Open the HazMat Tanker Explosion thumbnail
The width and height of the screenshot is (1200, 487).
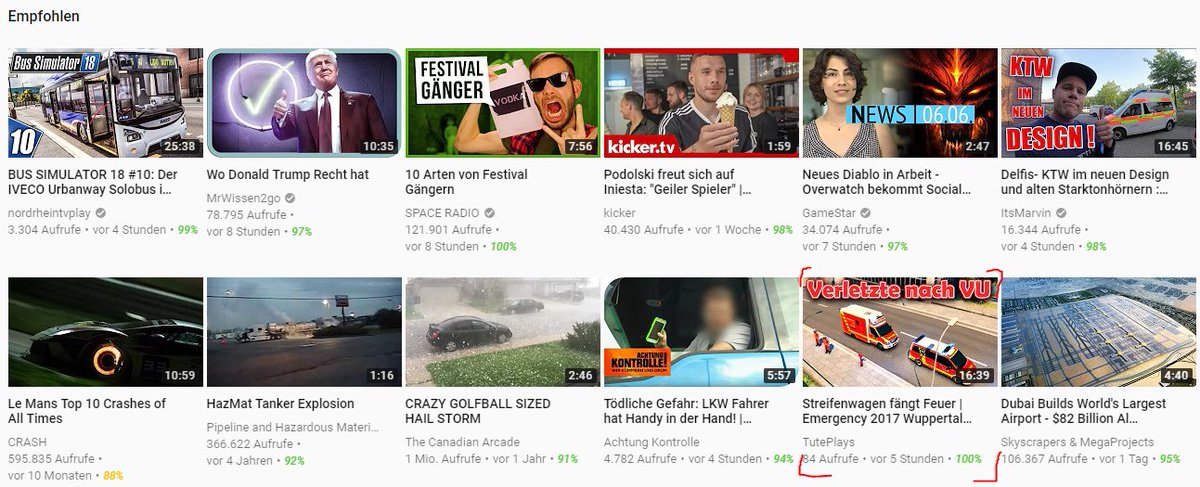point(303,332)
